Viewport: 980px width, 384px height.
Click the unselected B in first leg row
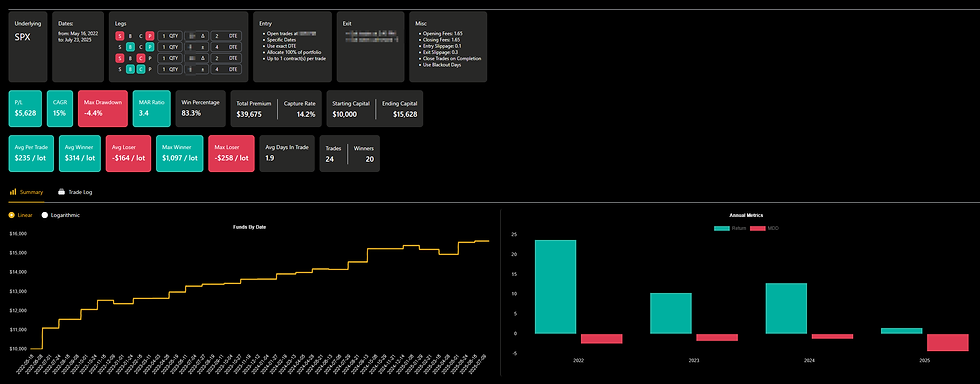[130, 36]
